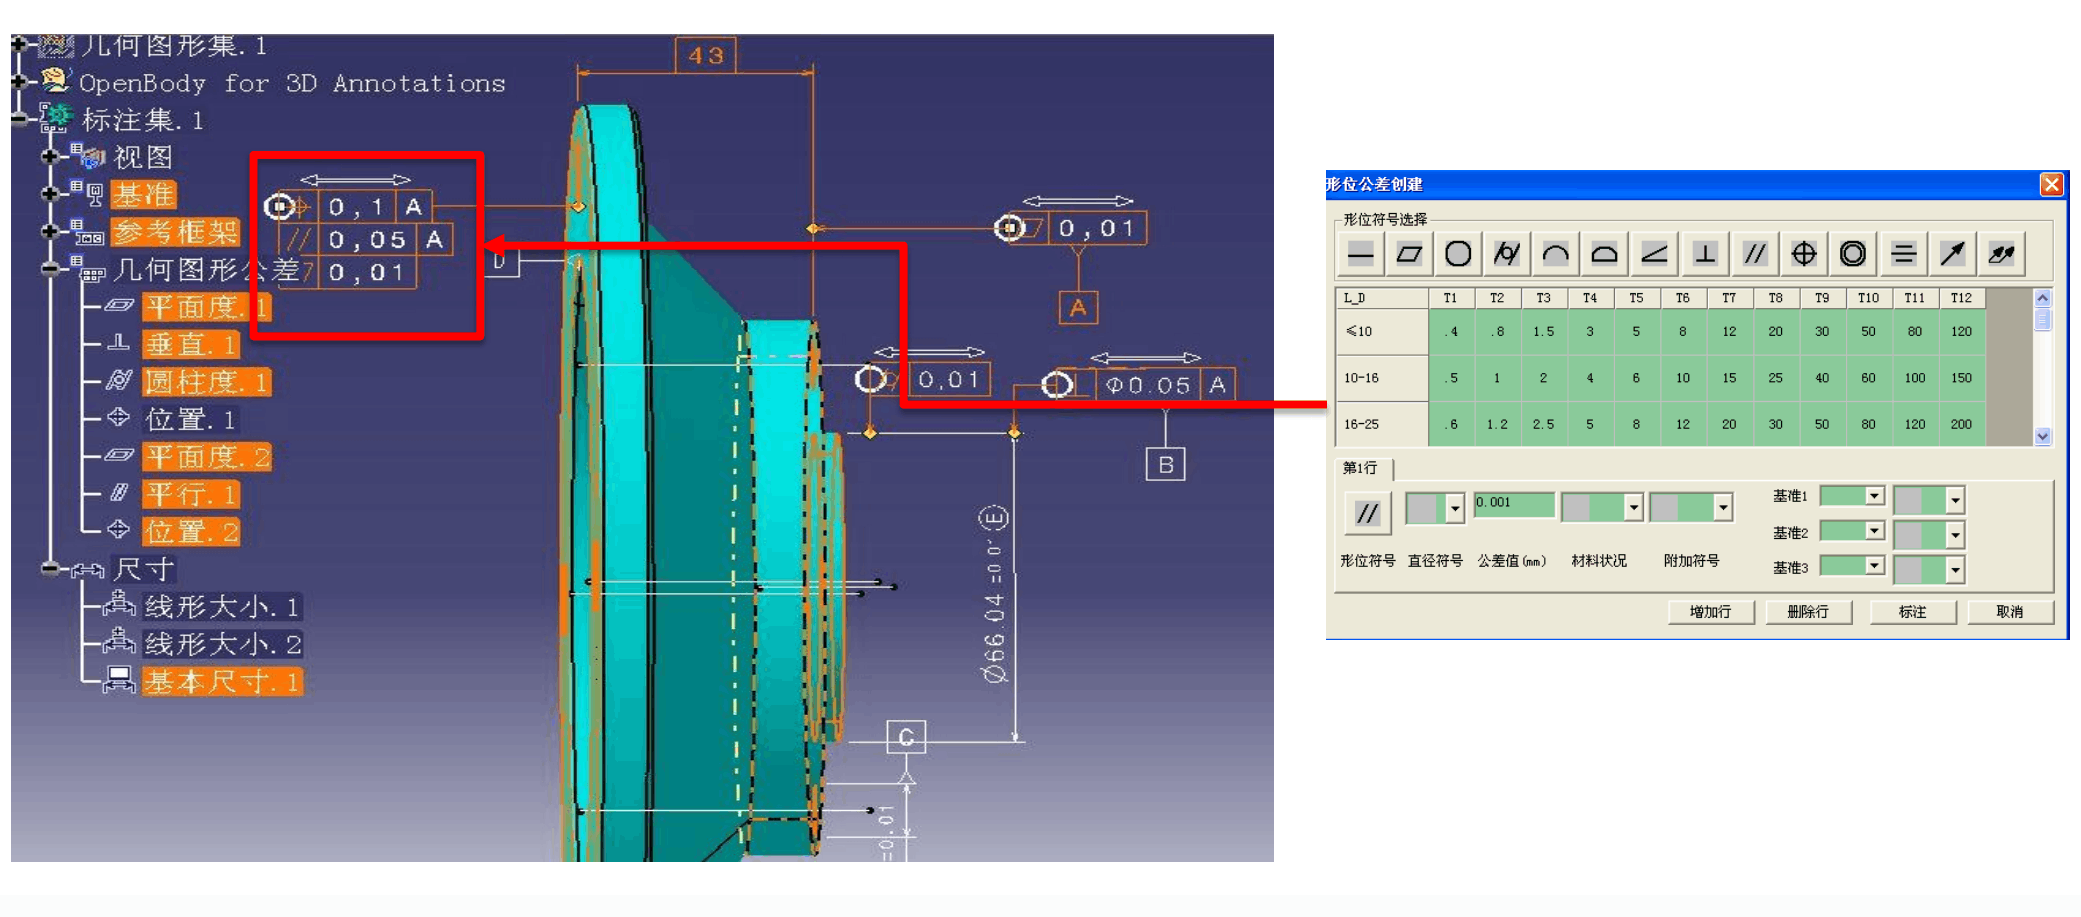The width and height of the screenshot is (2081, 917).
Task: Click the current parallelism symbol button in 第1行
Action: click(x=1367, y=514)
